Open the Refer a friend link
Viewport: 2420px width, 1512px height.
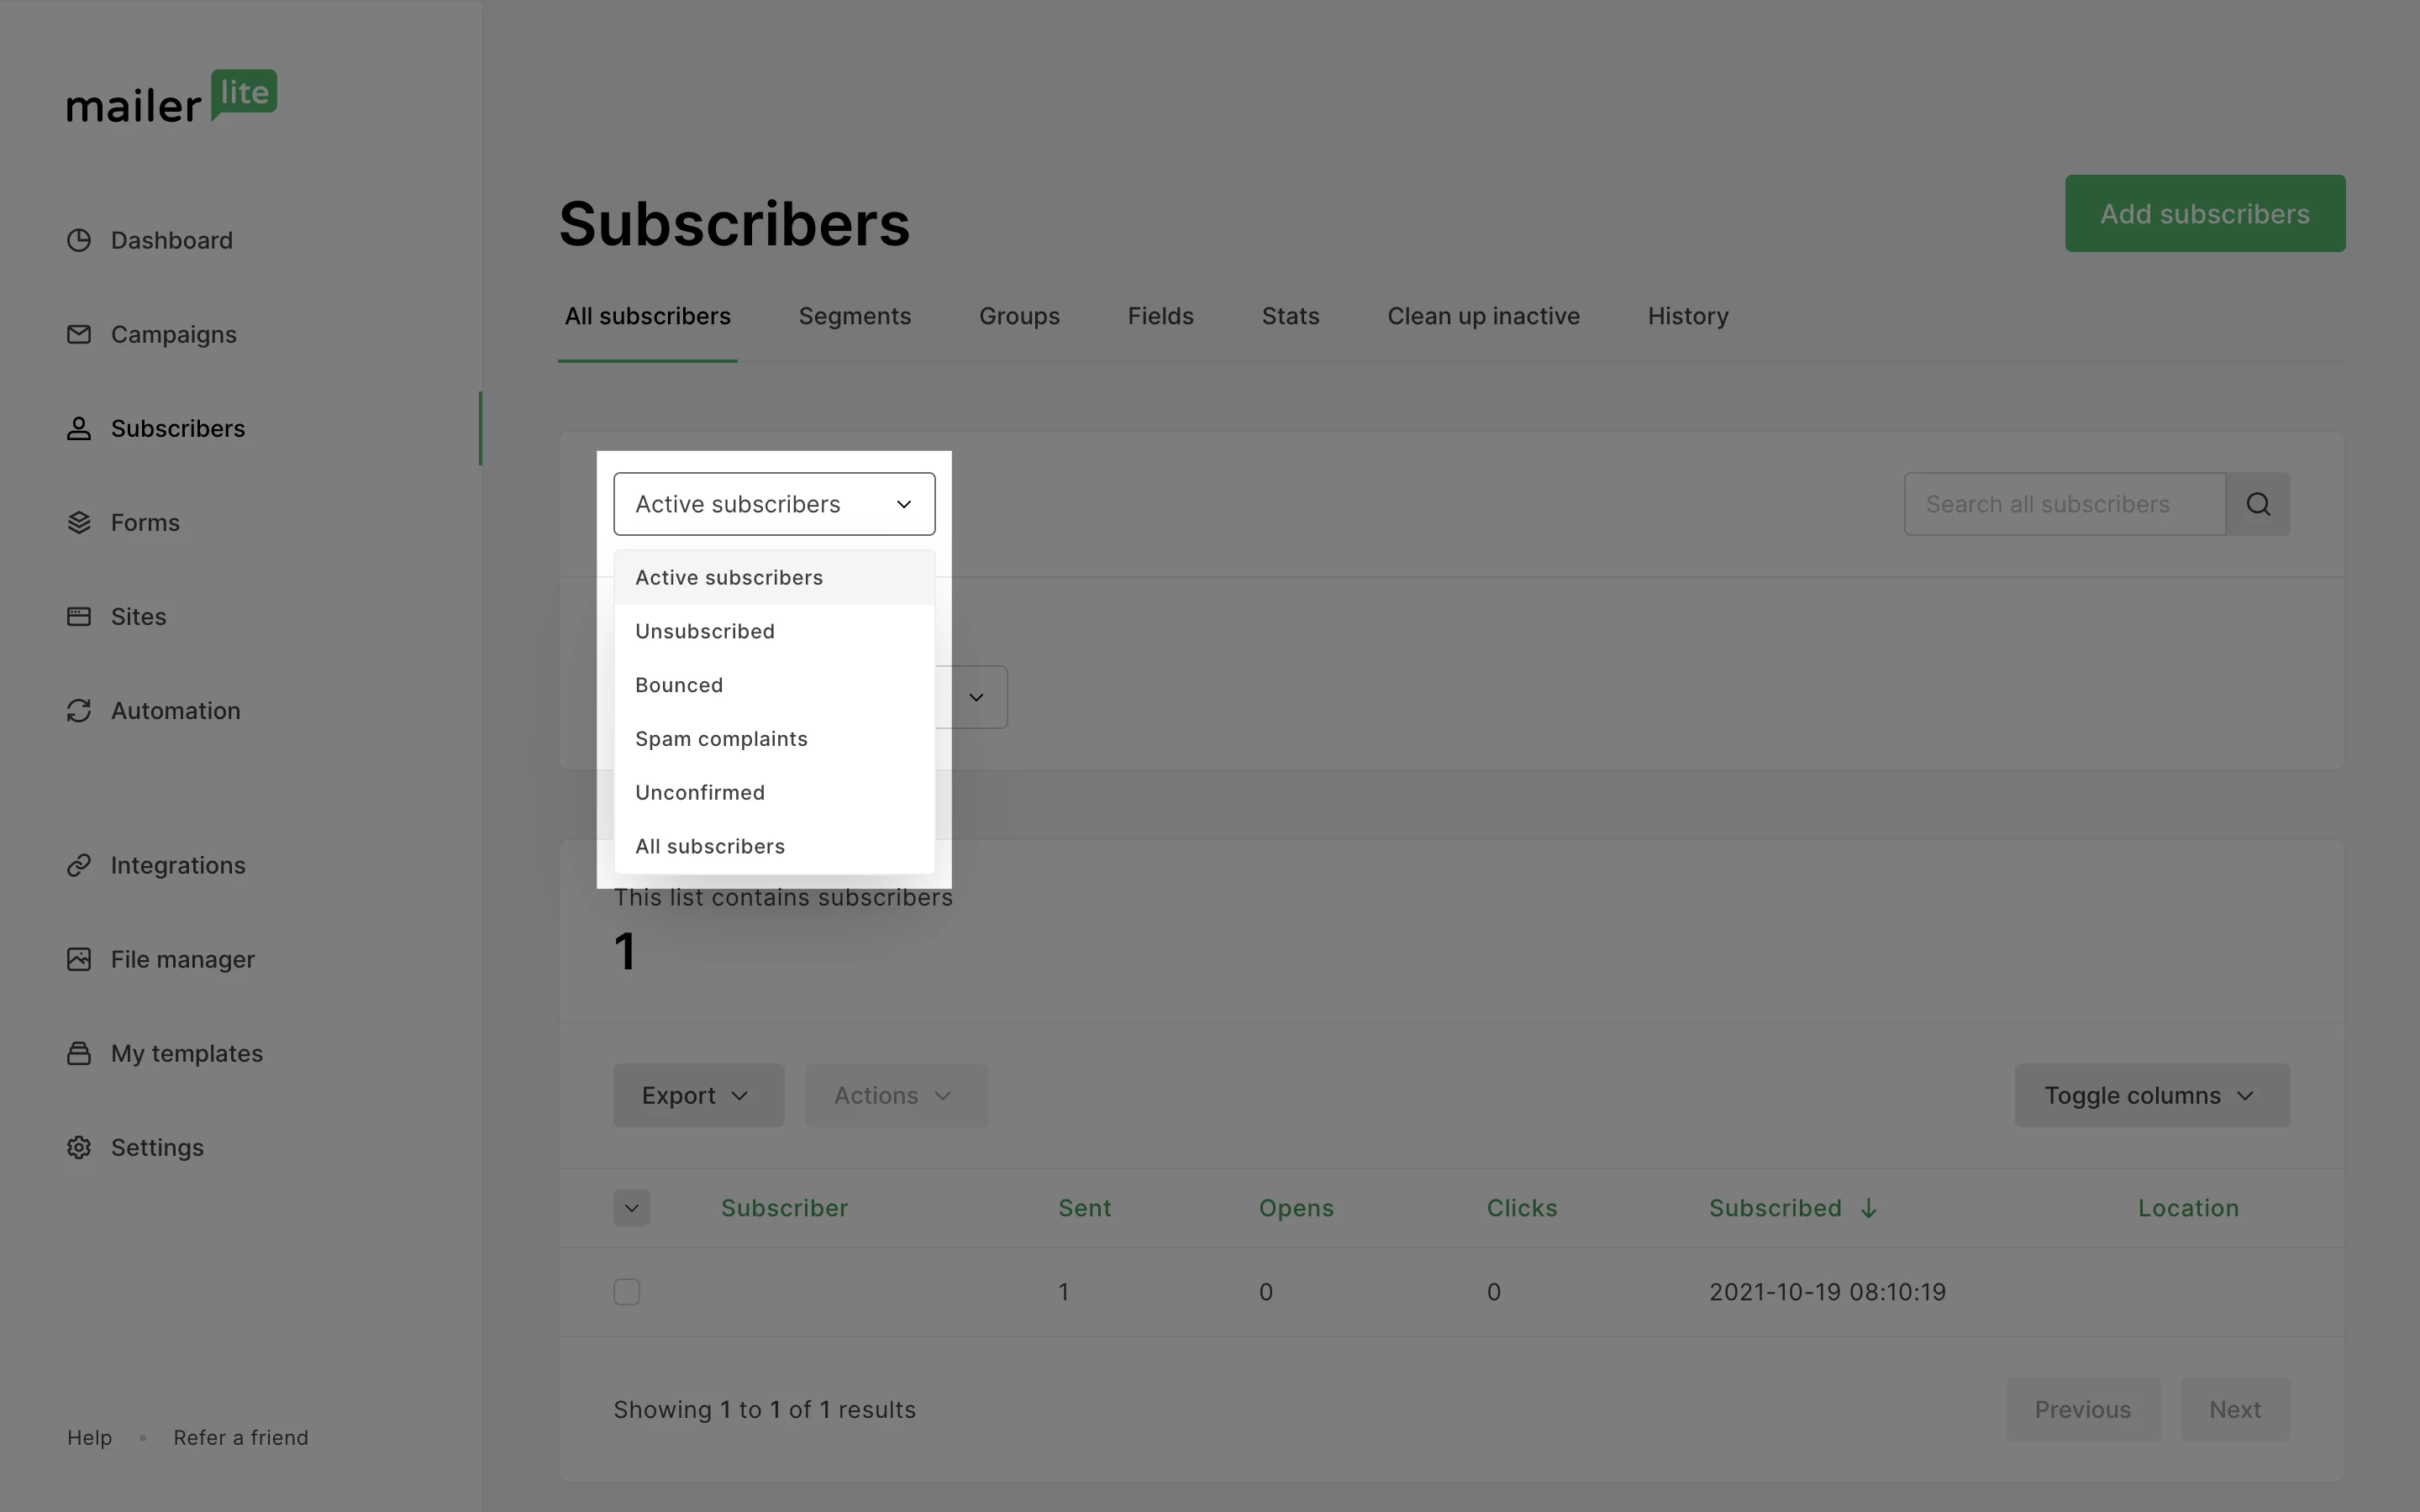click(x=241, y=1437)
